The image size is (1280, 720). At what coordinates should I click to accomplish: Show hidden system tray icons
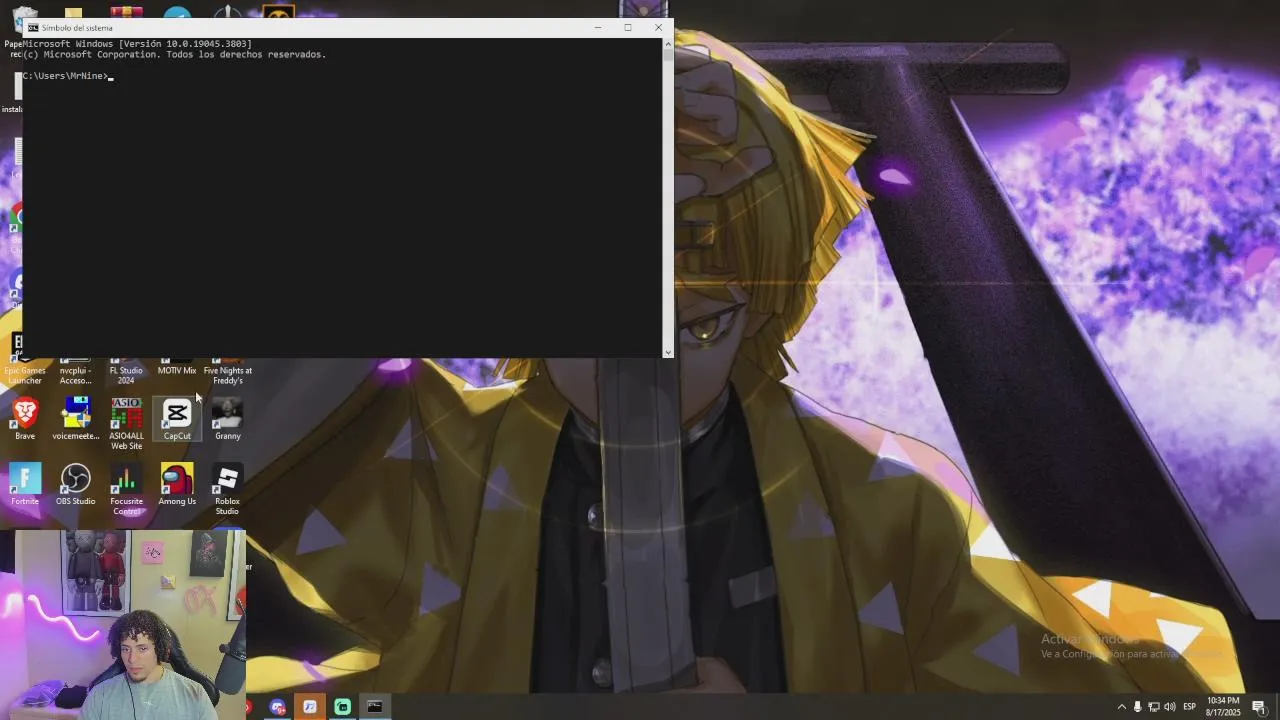point(1121,706)
